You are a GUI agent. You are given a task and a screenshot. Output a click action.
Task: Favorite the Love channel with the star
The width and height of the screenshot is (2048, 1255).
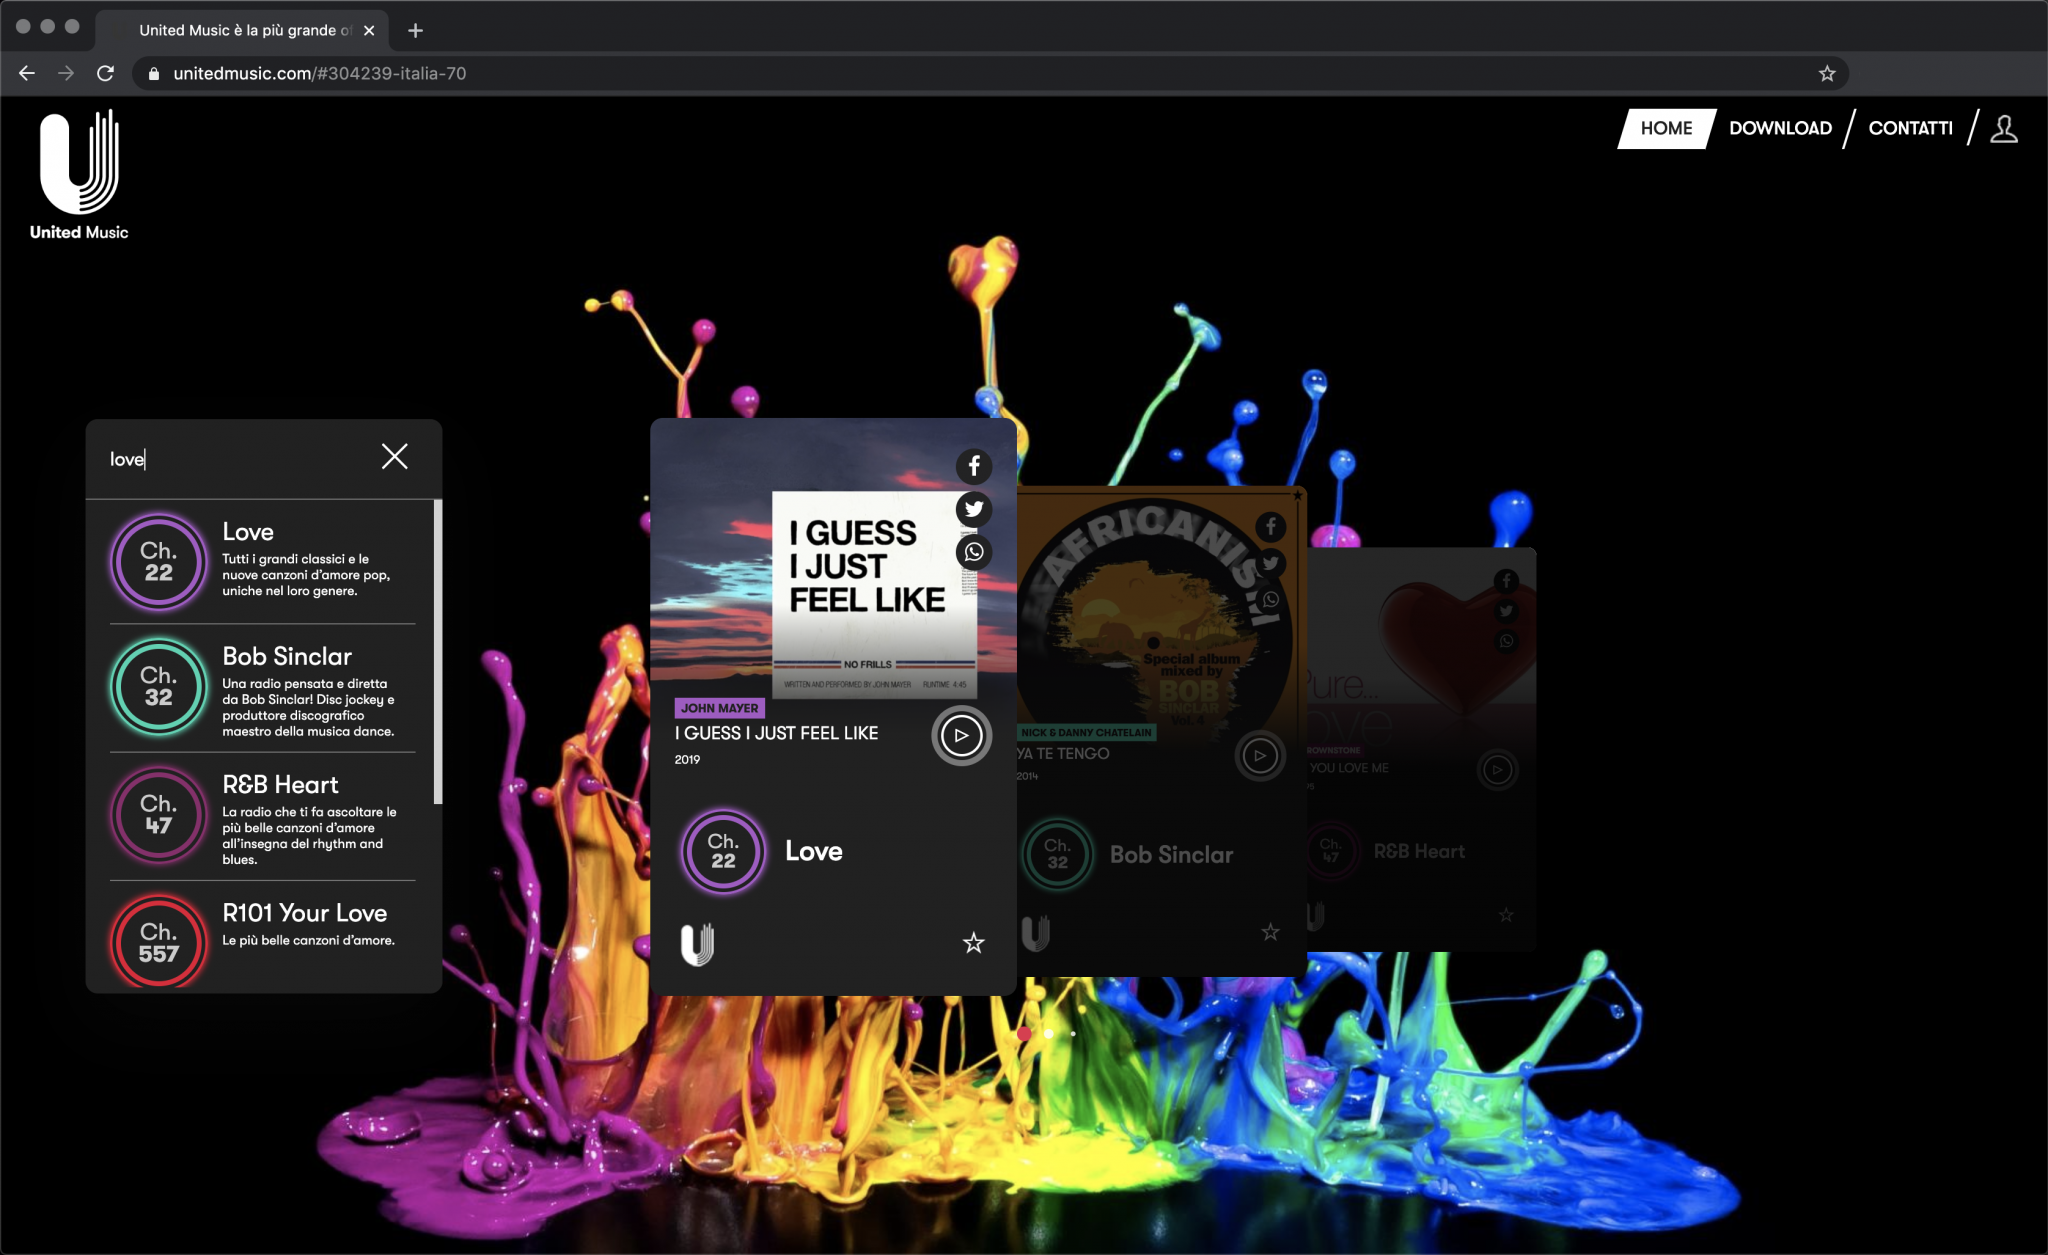[973, 943]
